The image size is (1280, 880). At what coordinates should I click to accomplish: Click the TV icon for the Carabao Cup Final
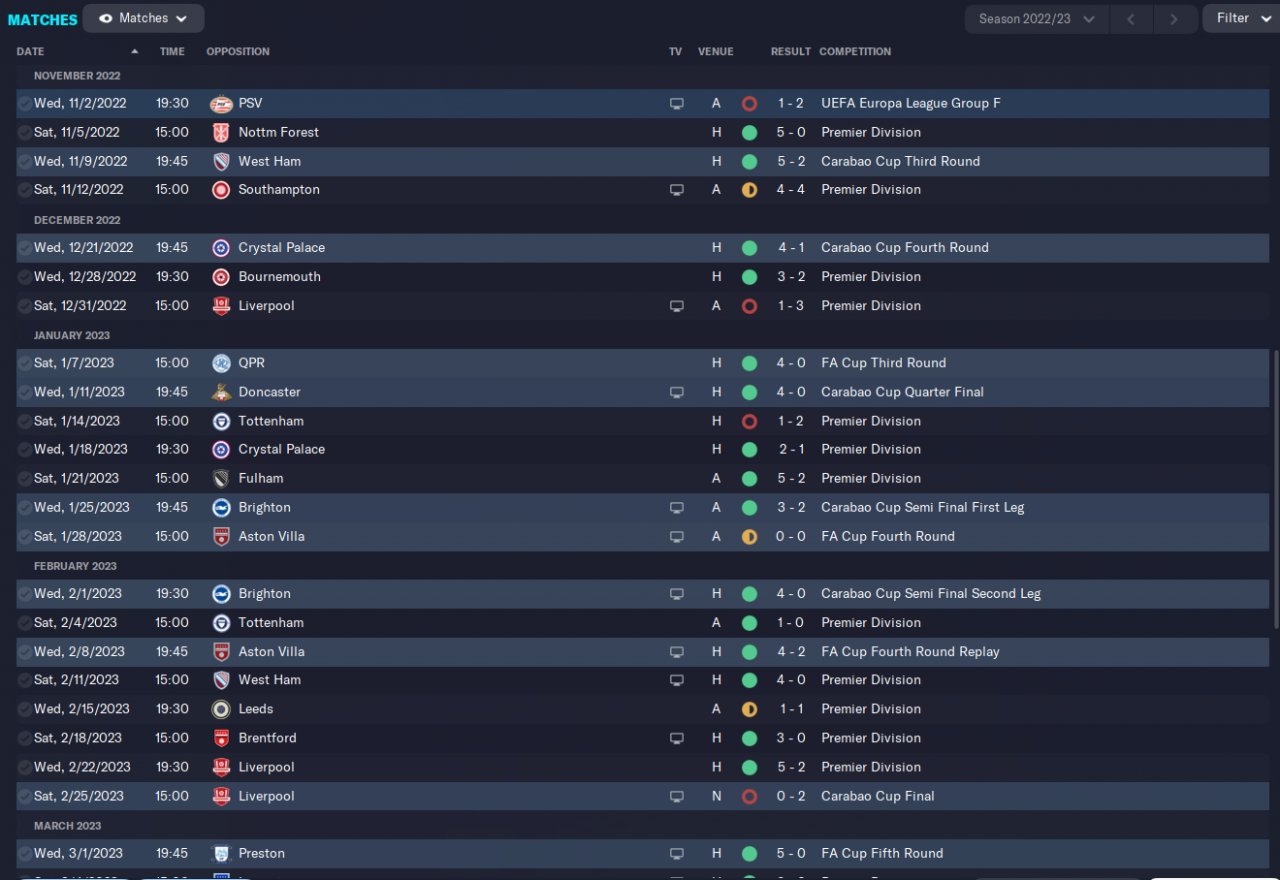point(677,796)
